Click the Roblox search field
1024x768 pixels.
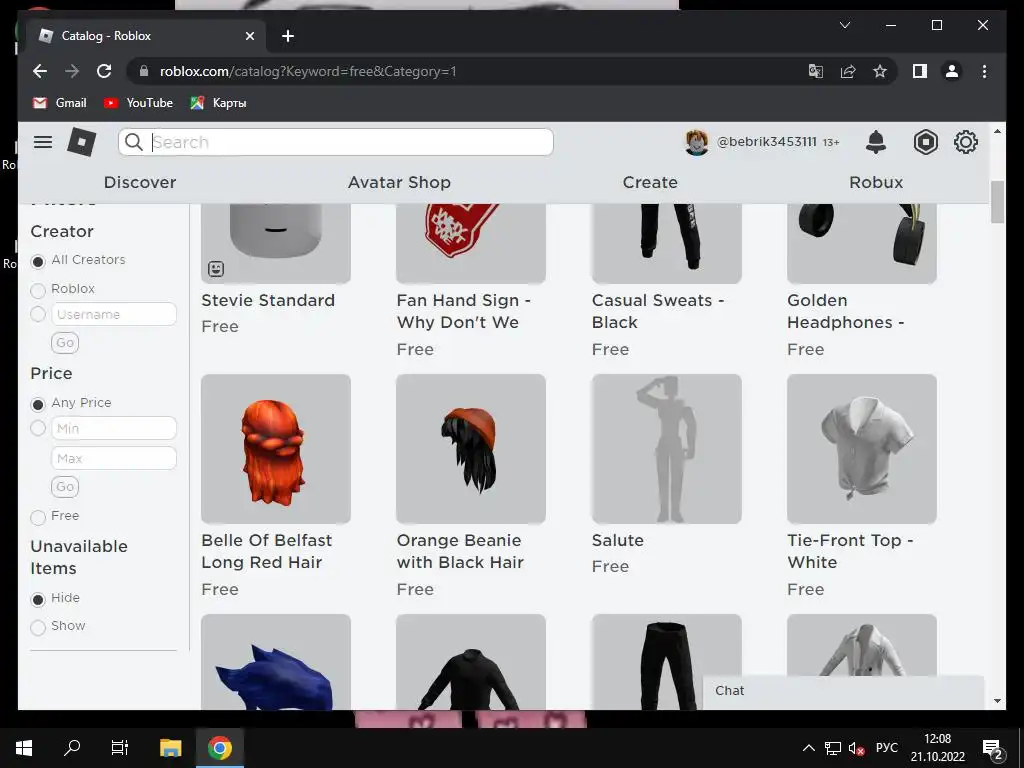pyautogui.click(x=336, y=142)
